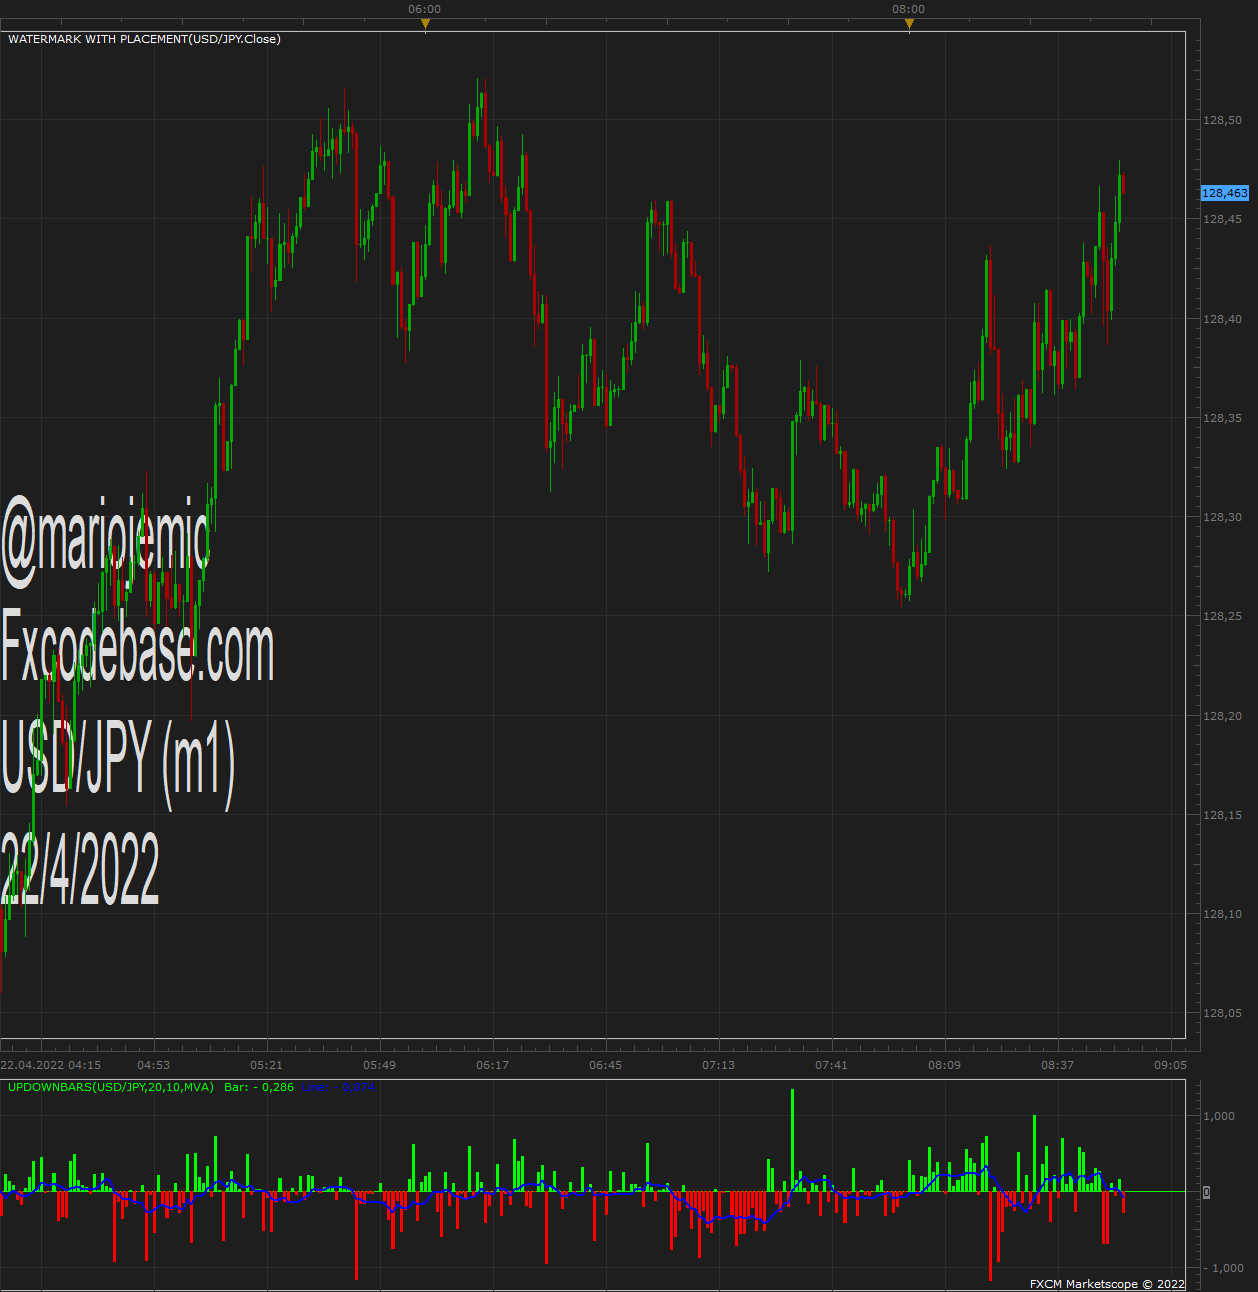Click the WATERMARK WITH PLACEMENT indicator label

tap(144, 39)
